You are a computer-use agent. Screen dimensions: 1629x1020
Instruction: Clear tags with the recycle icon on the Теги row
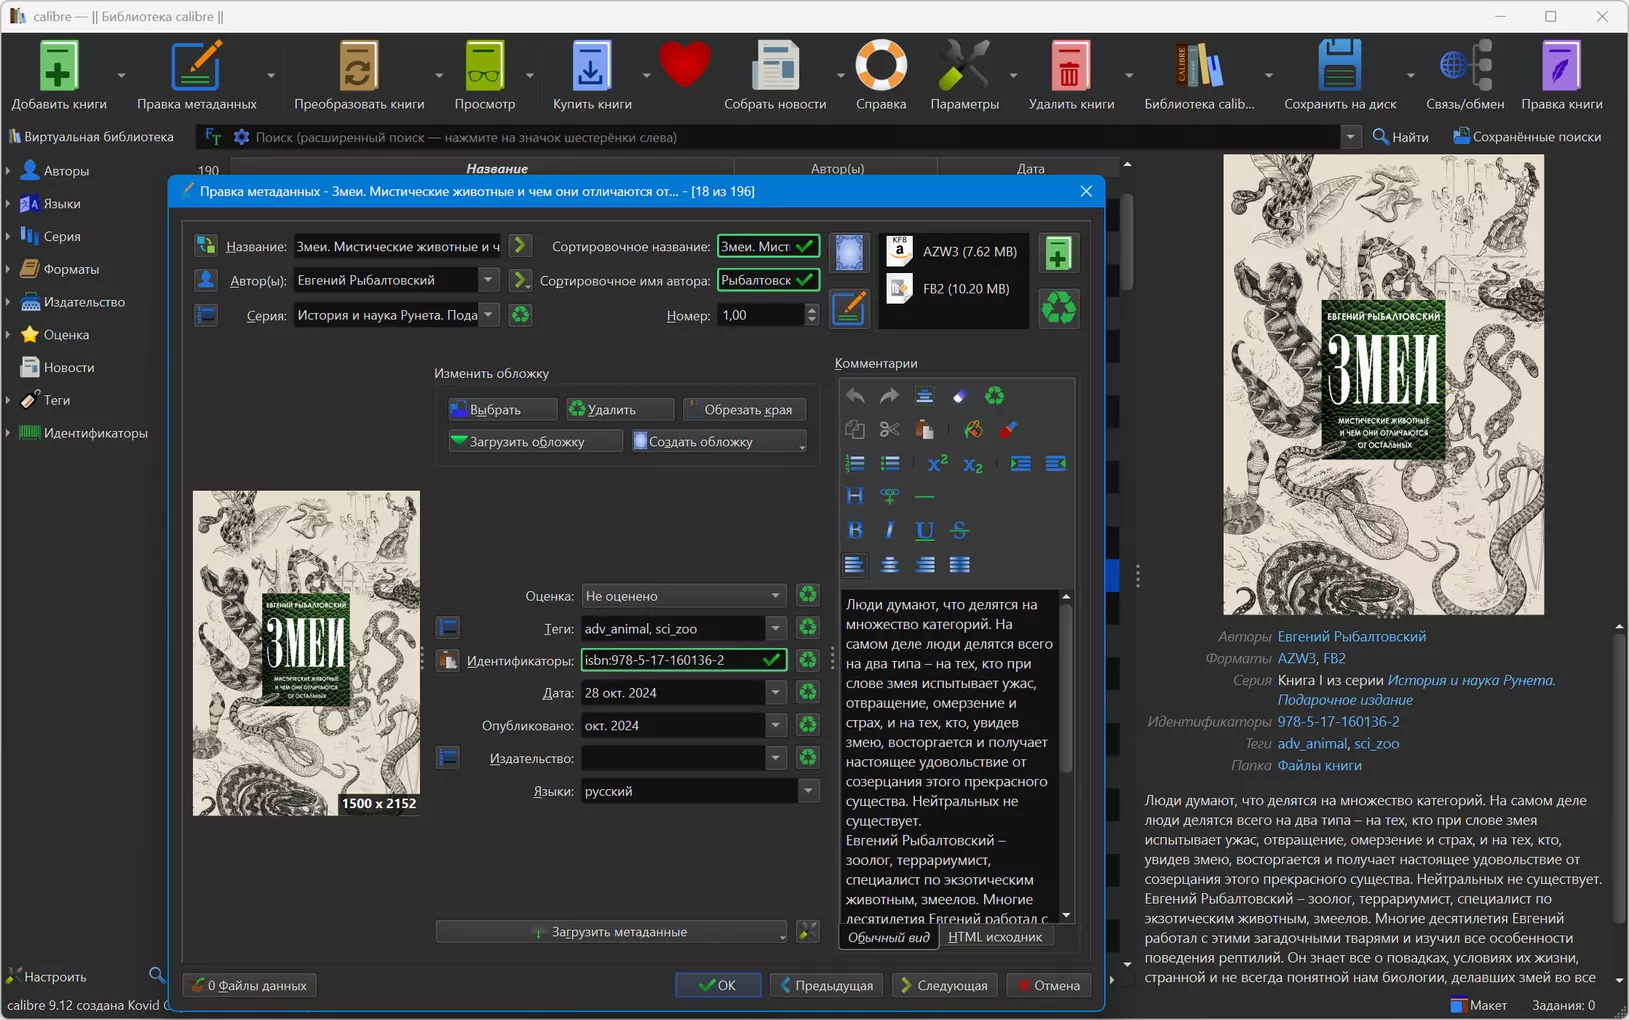[x=807, y=628]
